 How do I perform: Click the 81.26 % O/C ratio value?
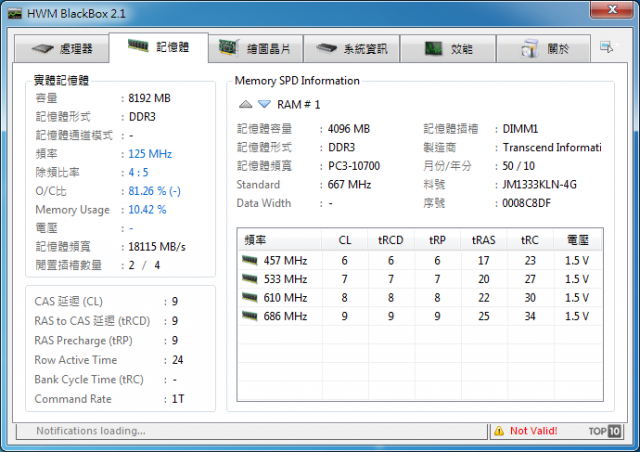(154, 191)
